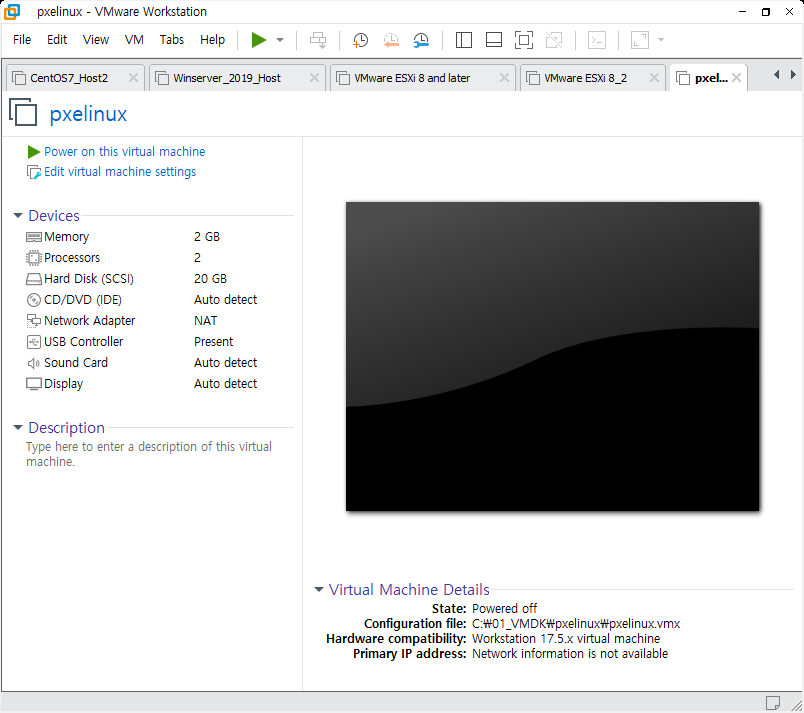
Task: Close the pxelinux tab
Action: (736, 78)
